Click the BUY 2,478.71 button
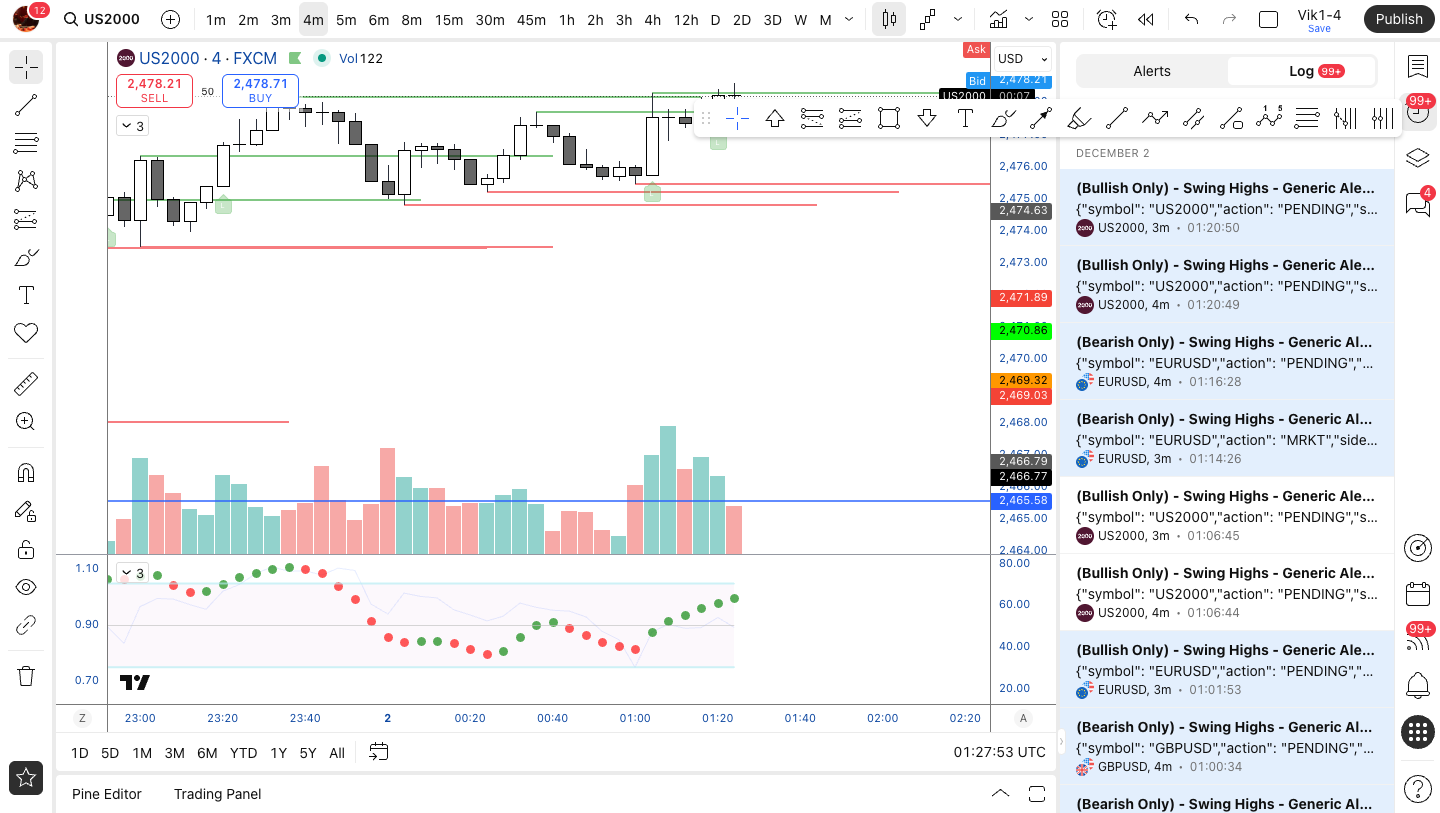Screen dimensions: 1440x813 [260, 90]
